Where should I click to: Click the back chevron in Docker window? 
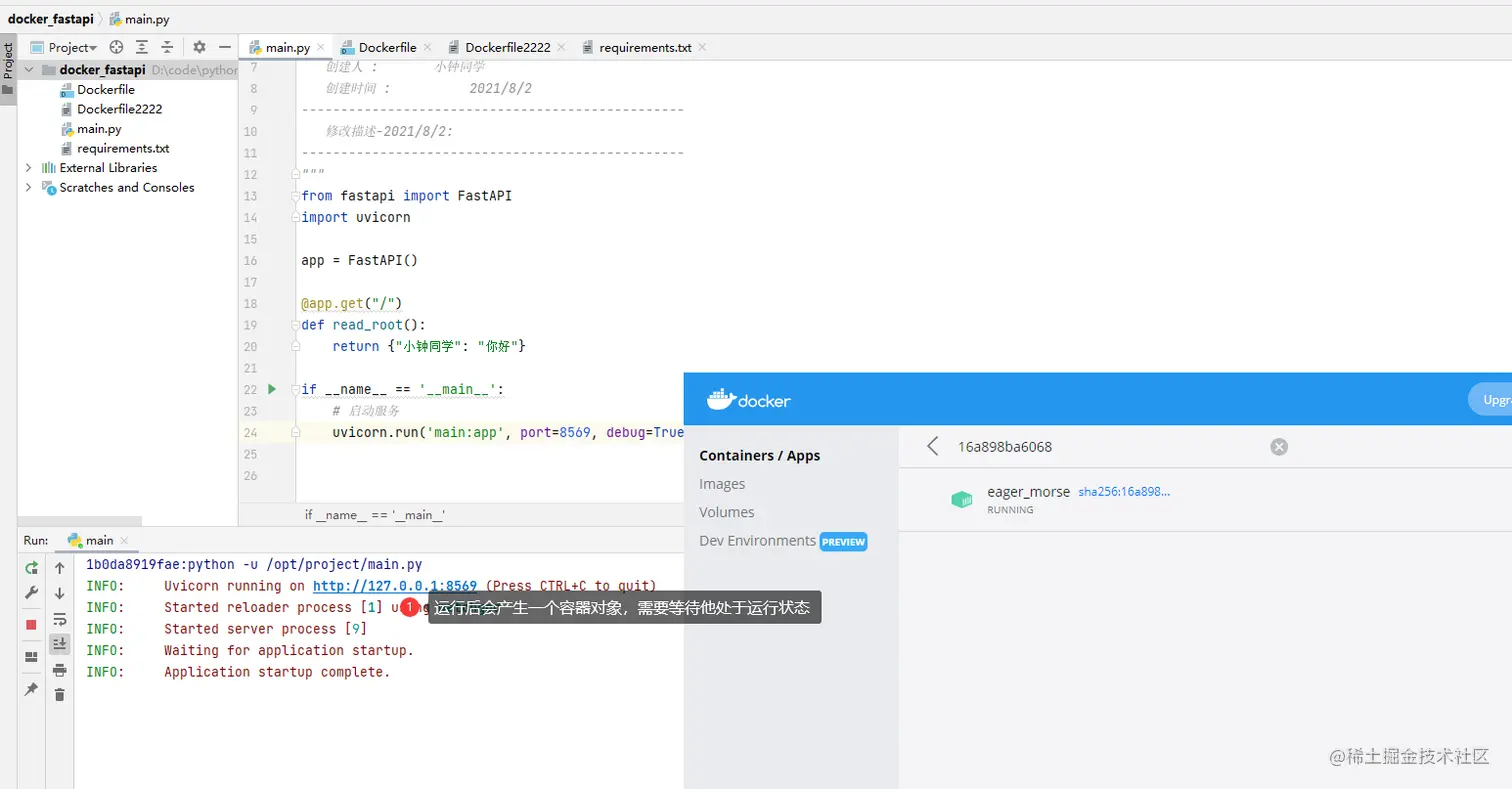tap(933, 446)
